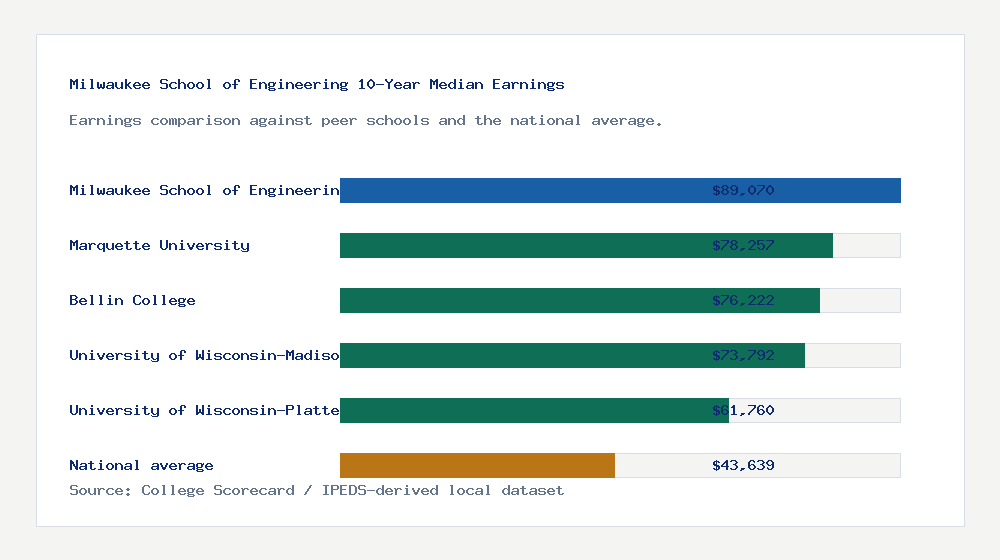Click the chart title about 10-Year Median Earnings
The width and height of the screenshot is (1000, 560).
pyautogui.click(x=317, y=84)
